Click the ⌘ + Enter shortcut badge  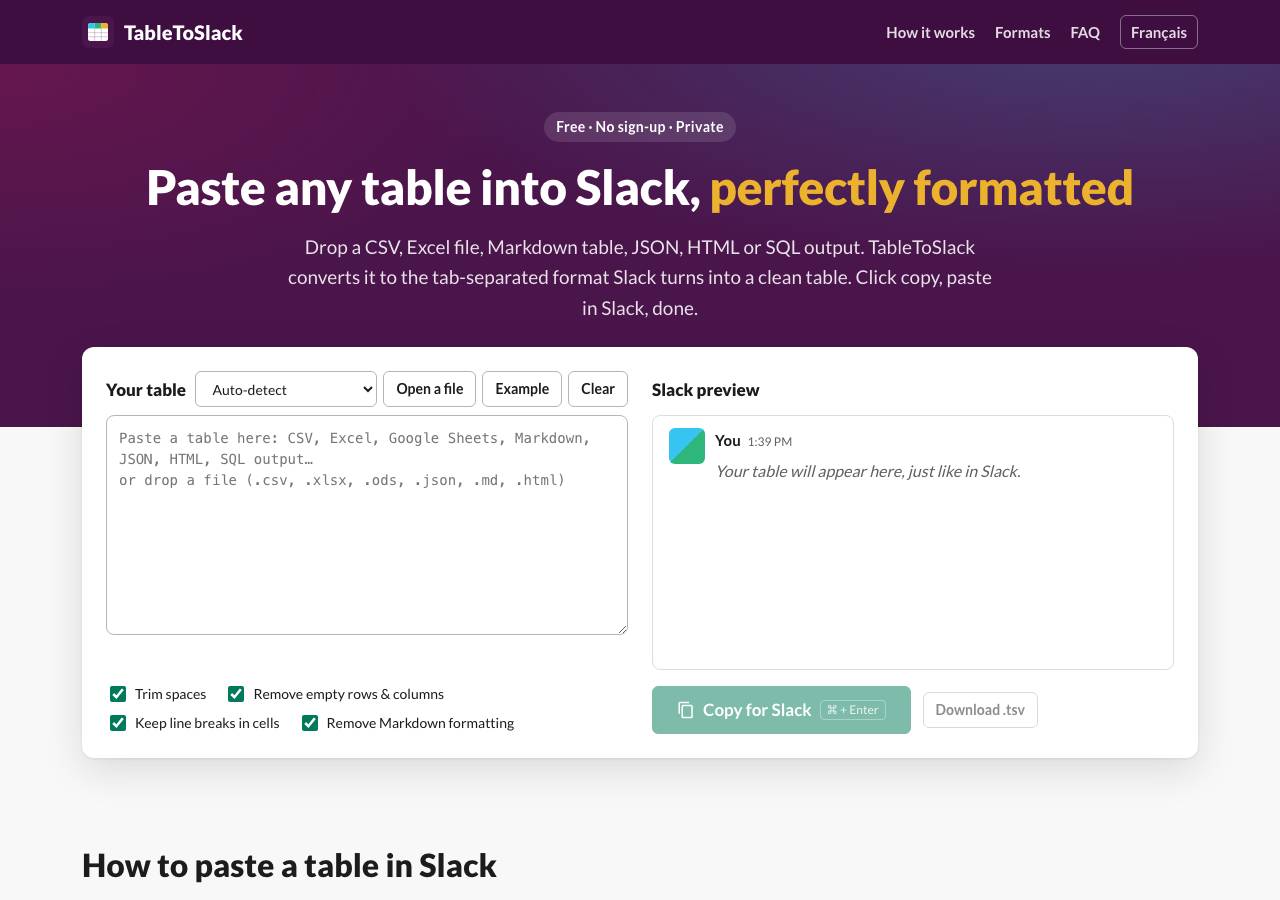click(852, 710)
